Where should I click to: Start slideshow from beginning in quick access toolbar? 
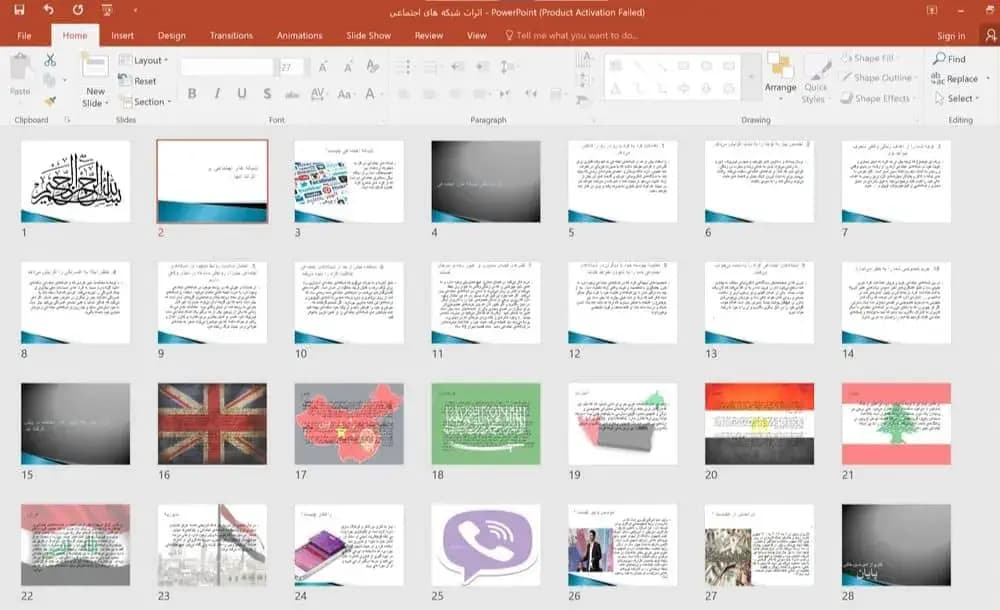[107, 10]
